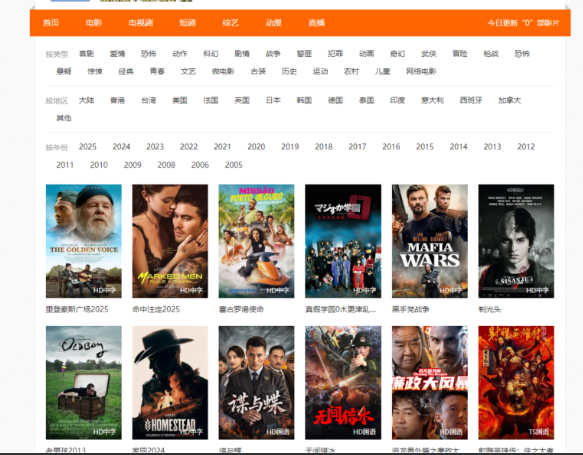Filter by region 日本
Viewport: 583px width, 455px height.
pyautogui.click(x=273, y=100)
